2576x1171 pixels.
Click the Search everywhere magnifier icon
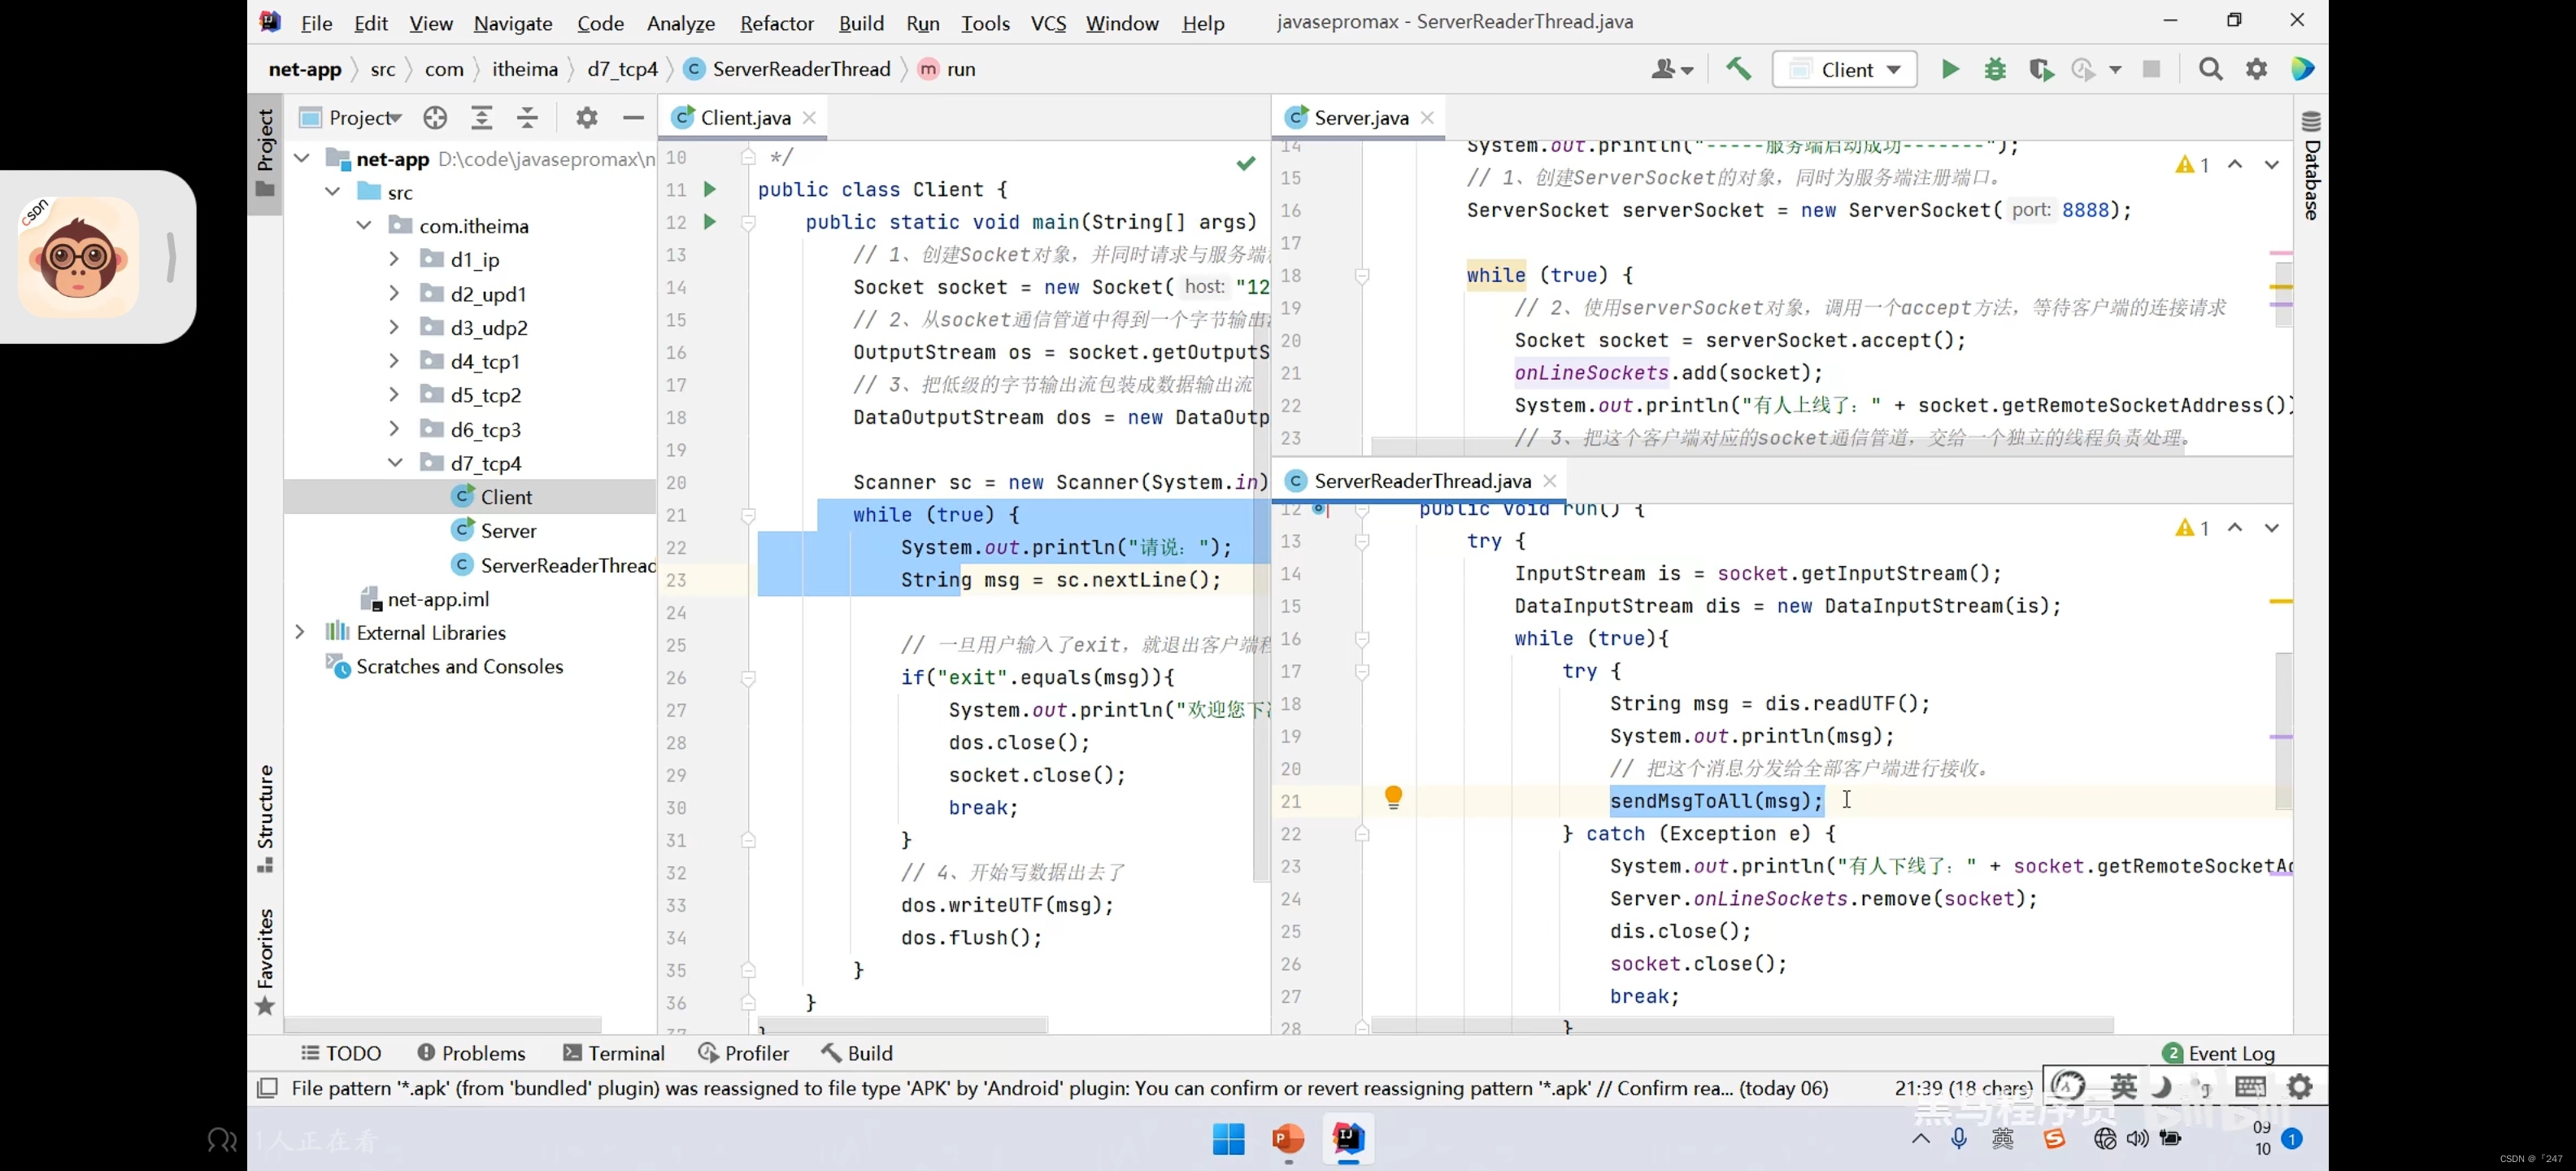pos(2209,69)
